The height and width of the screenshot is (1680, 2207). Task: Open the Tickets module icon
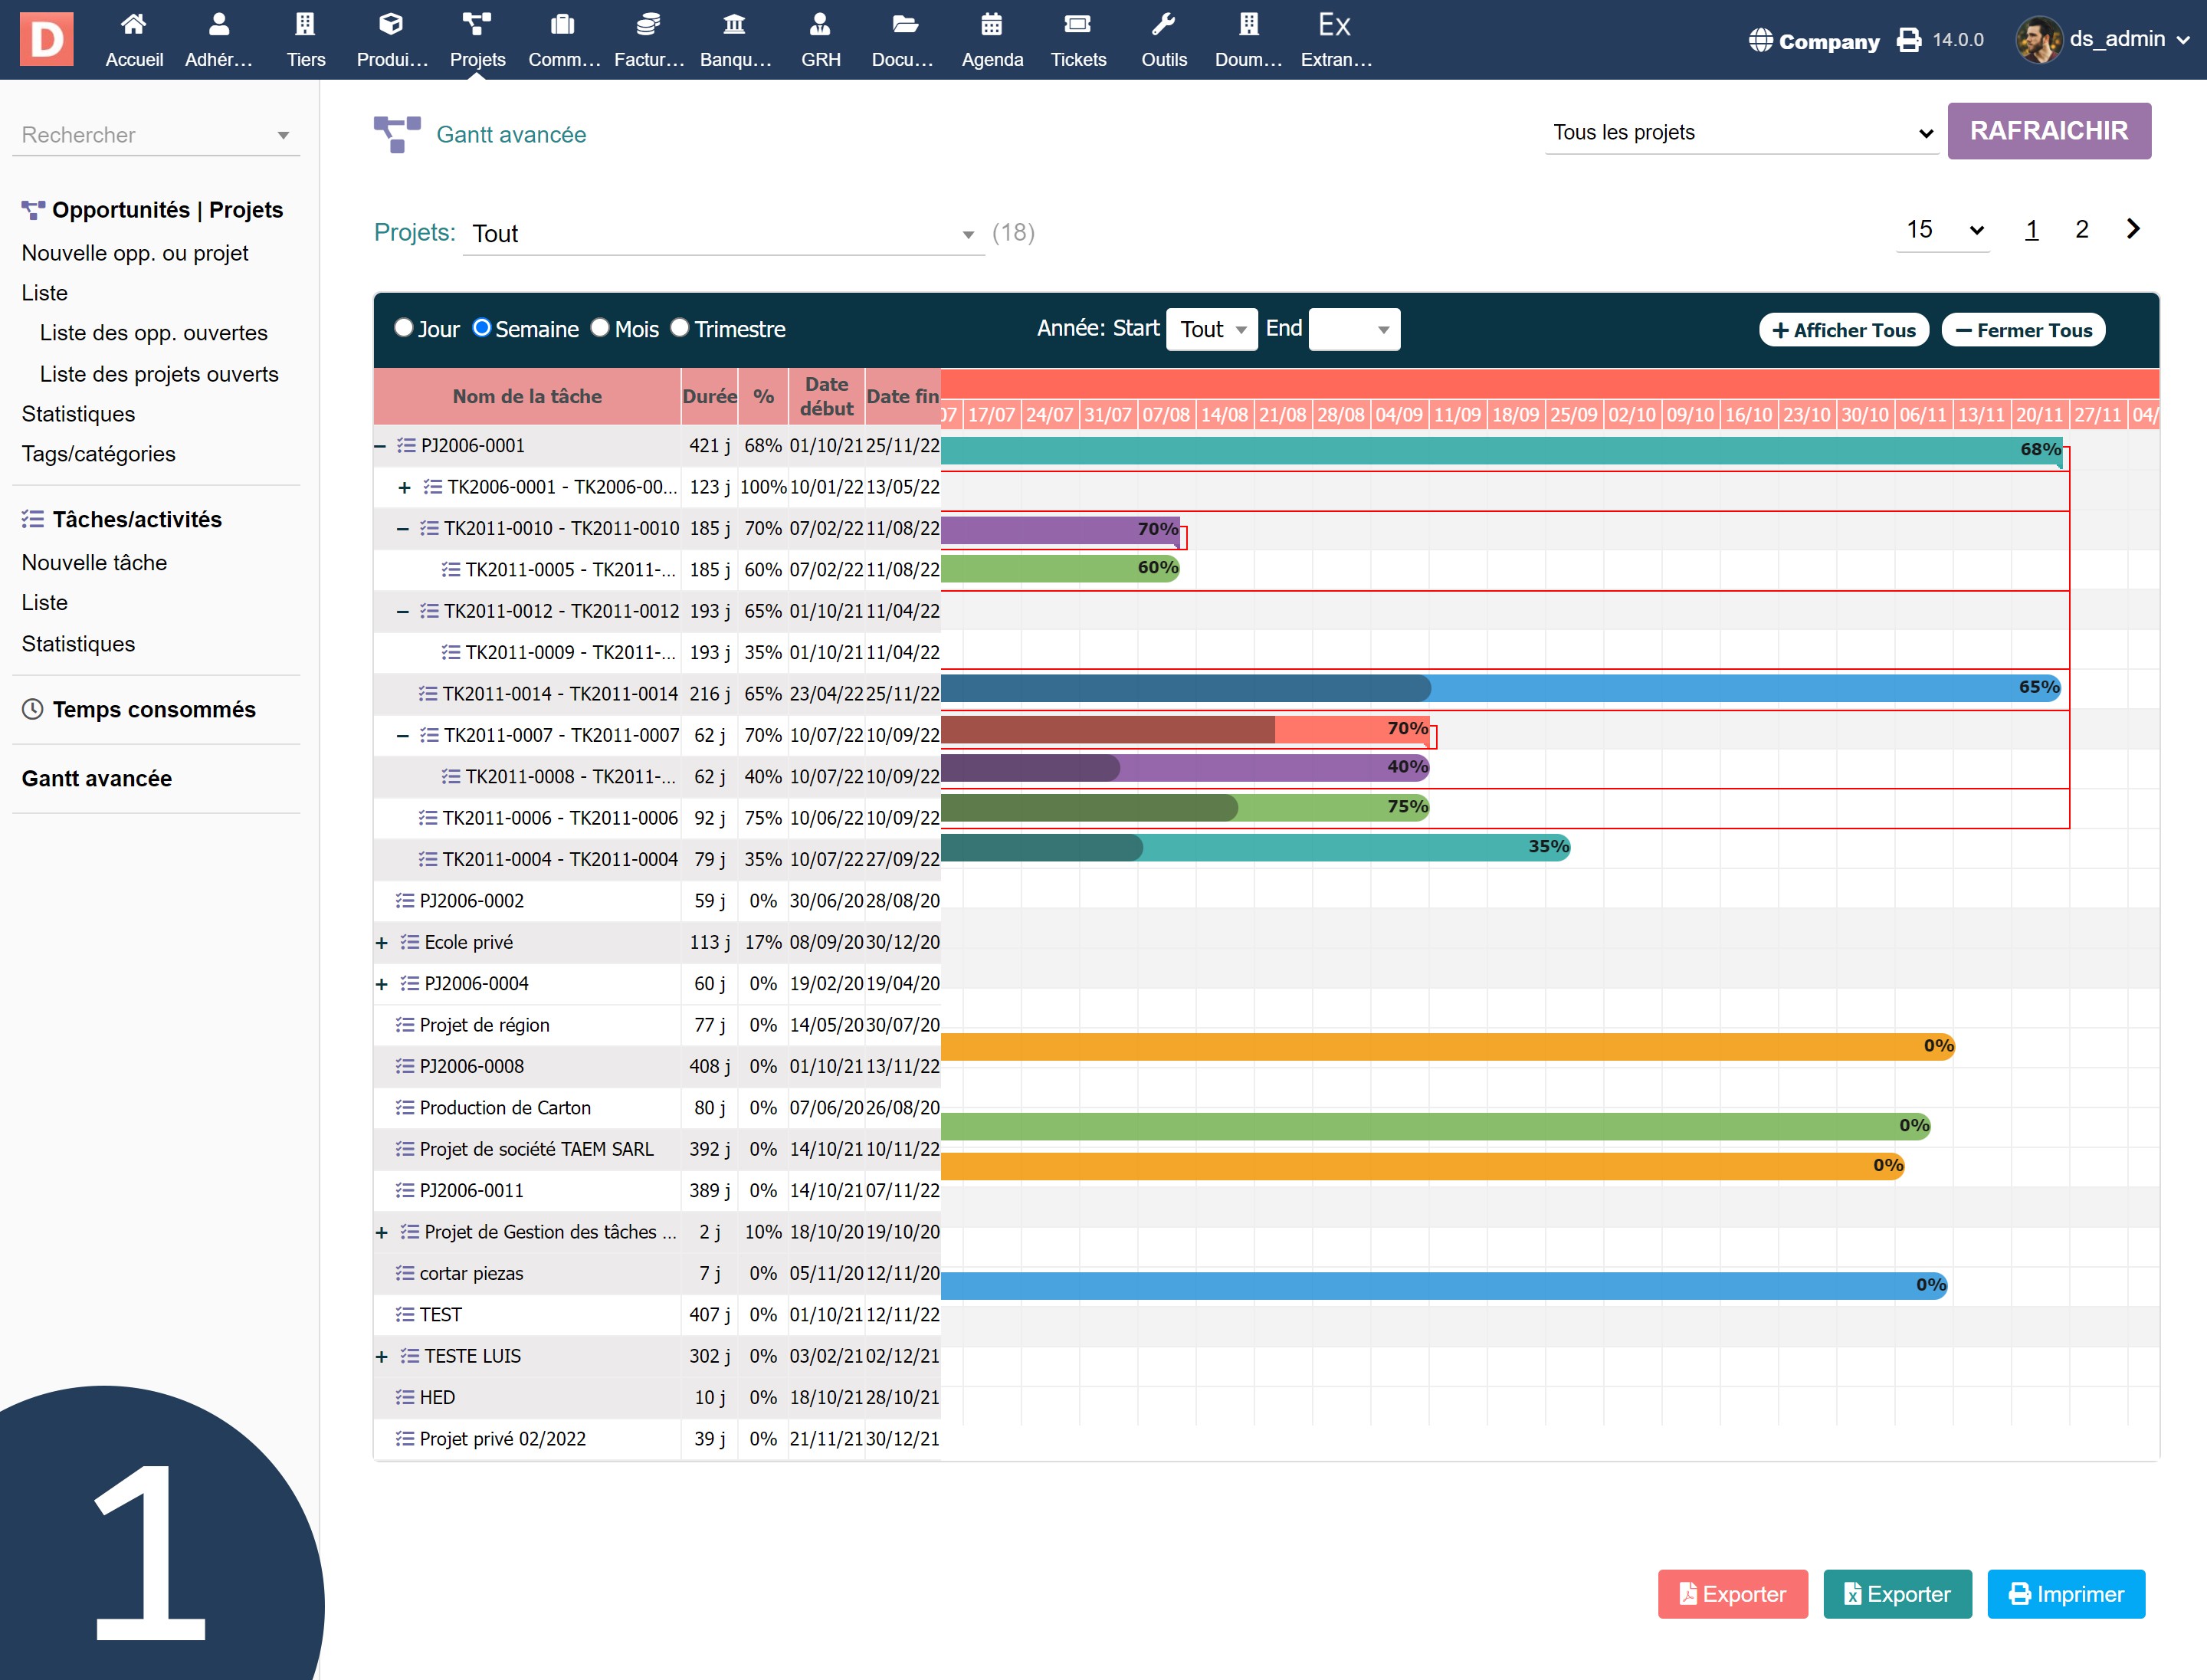[1077, 25]
